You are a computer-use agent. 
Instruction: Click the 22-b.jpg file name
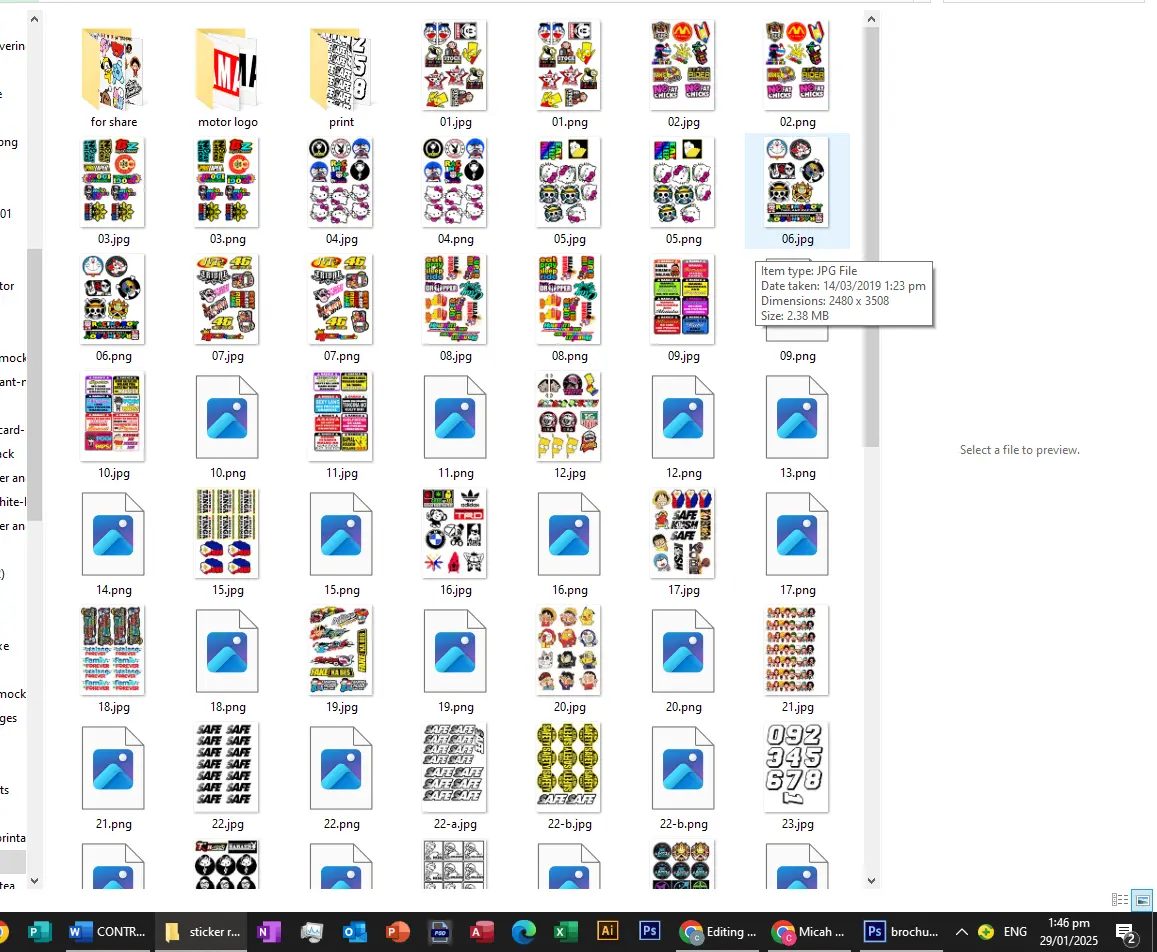point(569,824)
